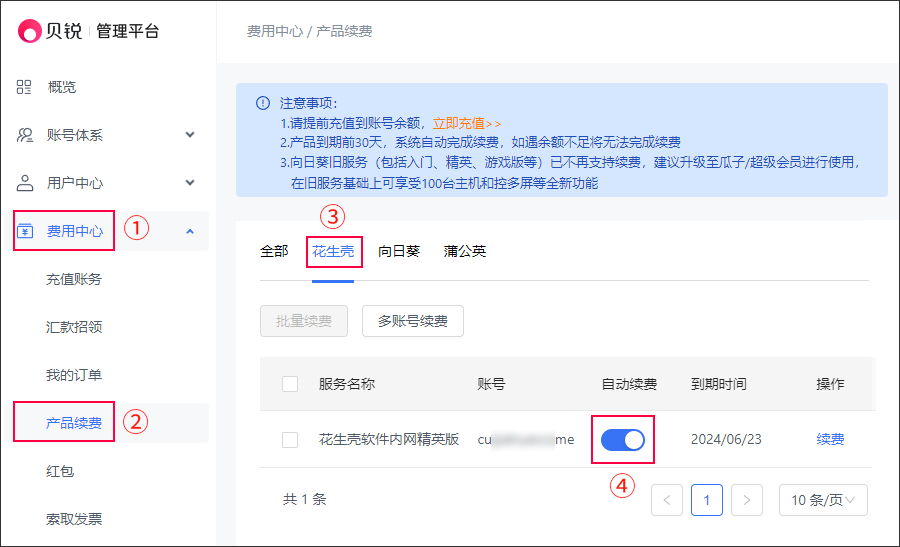Screen dimensions: 900x547
Task: Click the 贝锐 logo icon
Action: point(29,31)
